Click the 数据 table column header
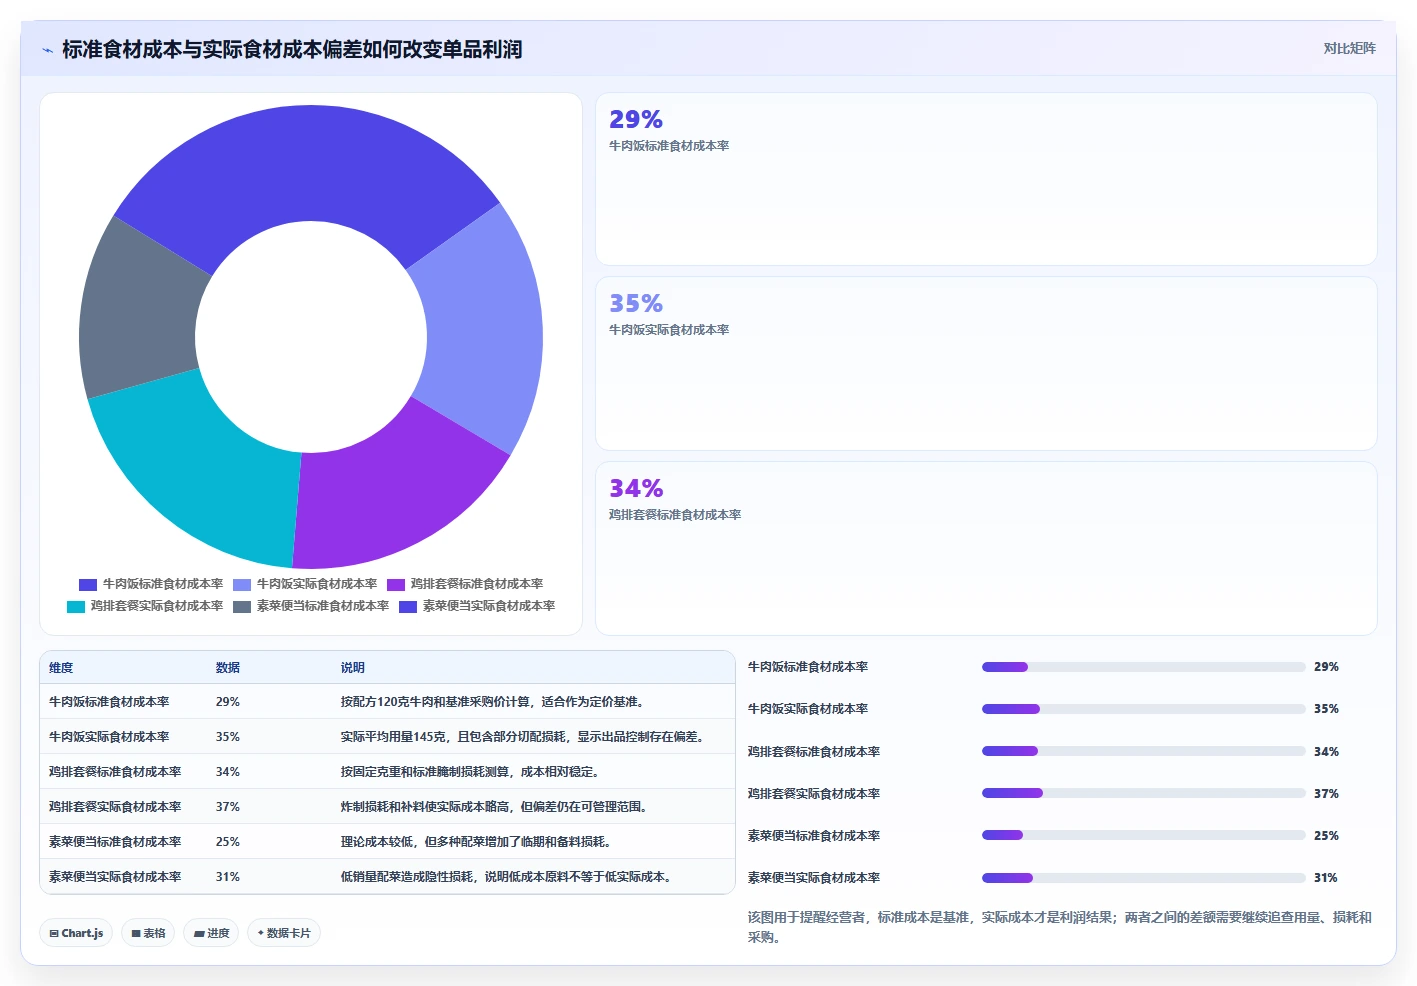Image resolution: width=1417 pixels, height=986 pixels. (228, 668)
